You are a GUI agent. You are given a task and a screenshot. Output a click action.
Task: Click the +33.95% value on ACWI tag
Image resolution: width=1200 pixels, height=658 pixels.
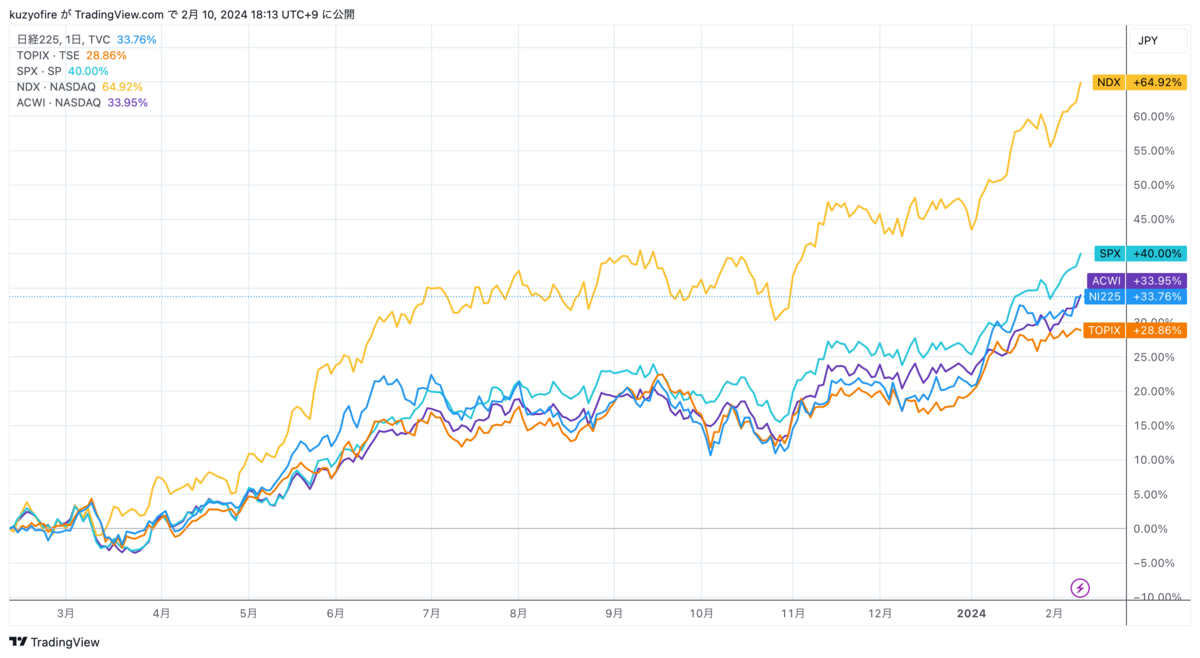click(x=1156, y=281)
